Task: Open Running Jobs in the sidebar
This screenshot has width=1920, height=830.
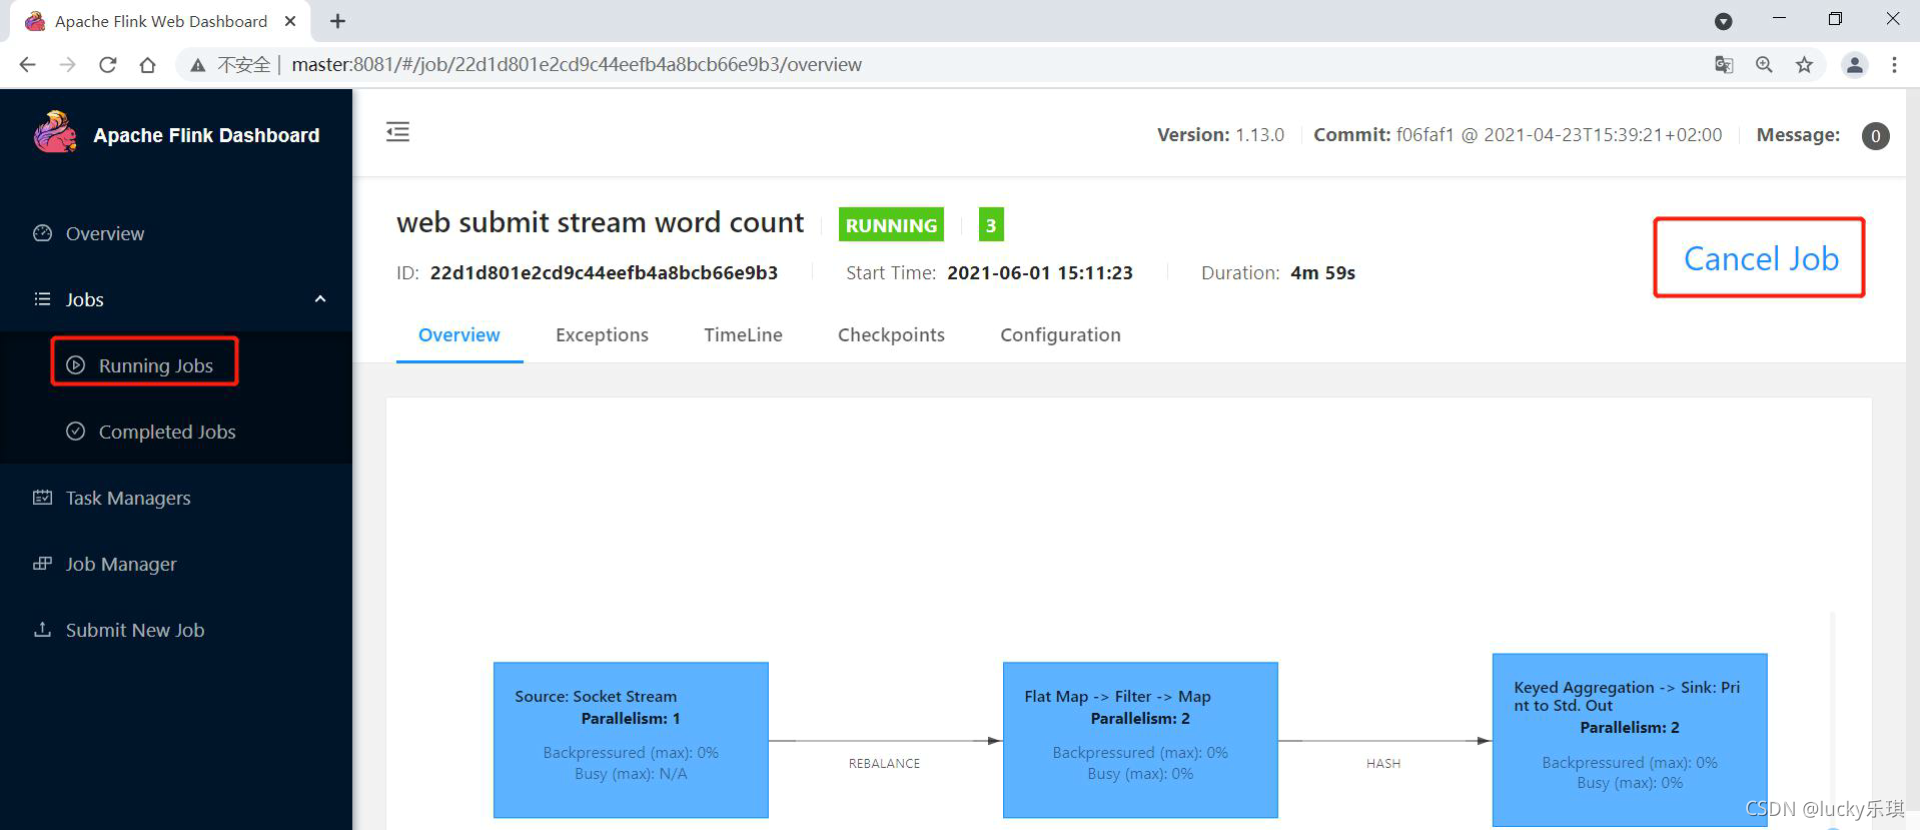Action: click(x=176, y=365)
